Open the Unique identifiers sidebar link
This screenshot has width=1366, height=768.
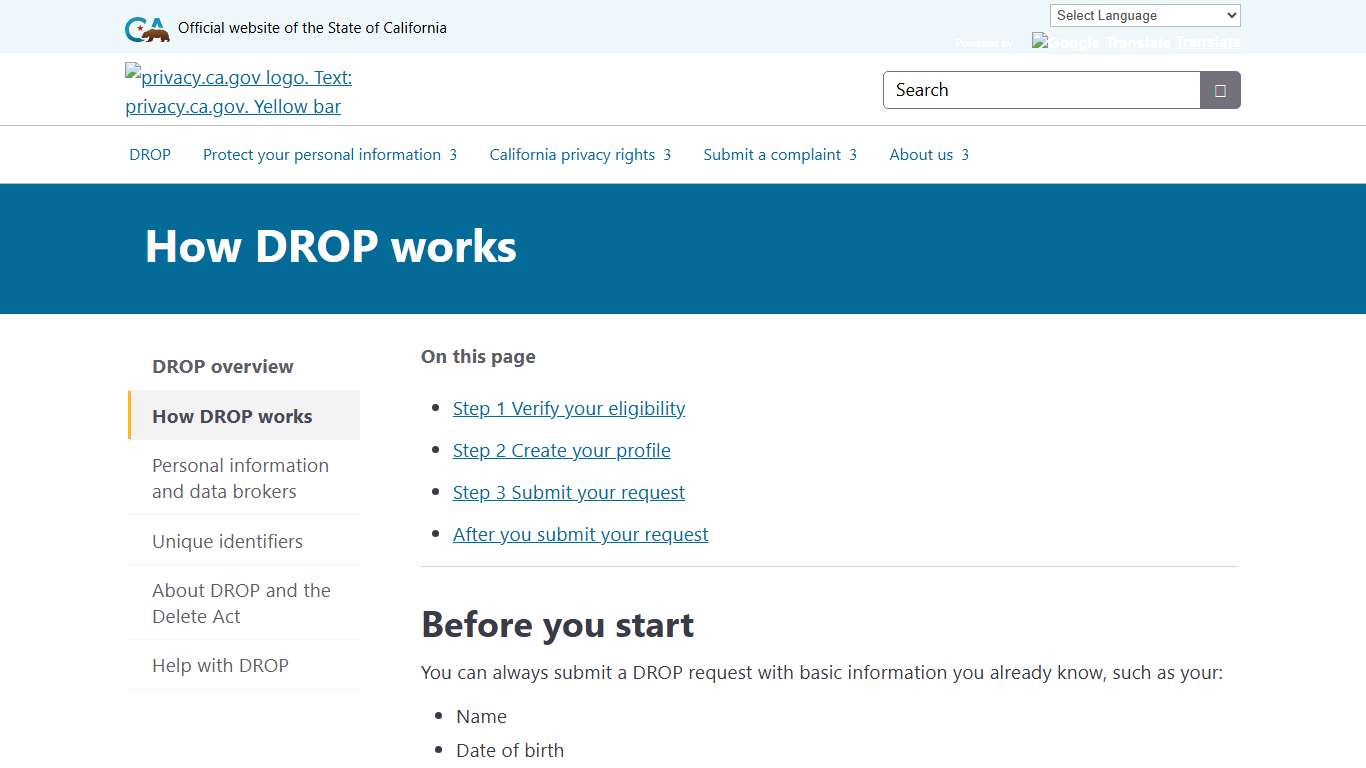(227, 541)
